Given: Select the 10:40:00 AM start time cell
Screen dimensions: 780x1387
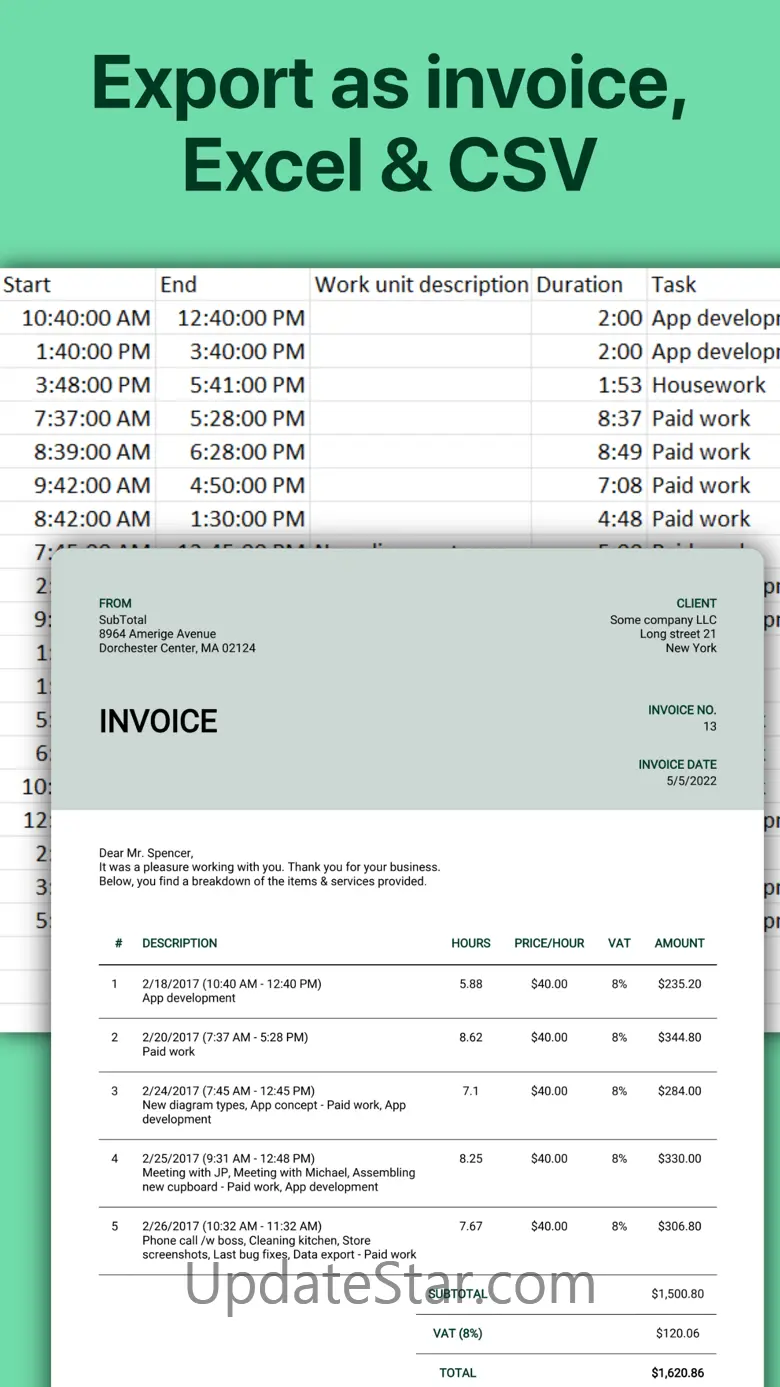Looking at the screenshot, I should [x=86, y=318].
